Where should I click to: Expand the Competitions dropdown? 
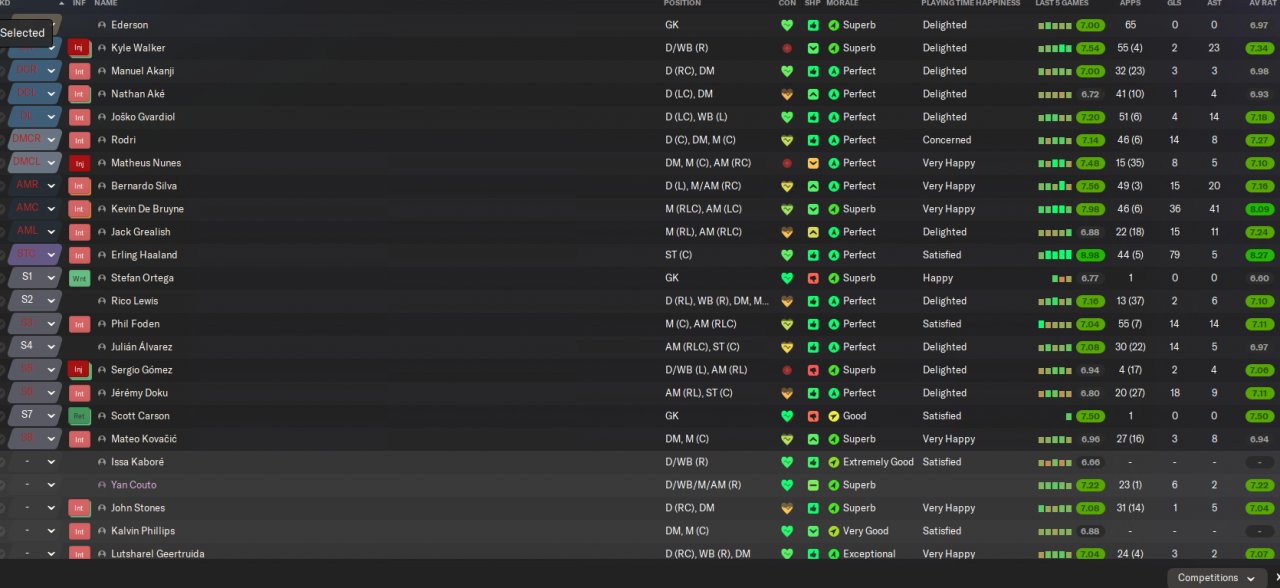[x=1217, y=578]
